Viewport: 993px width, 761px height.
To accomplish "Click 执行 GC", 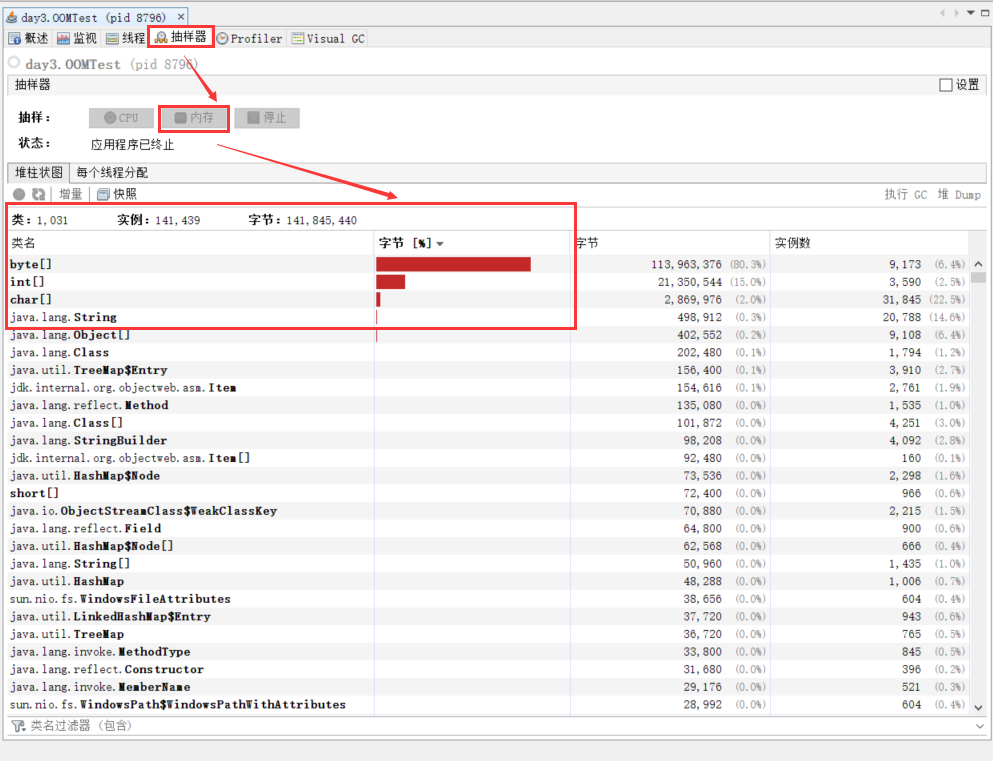I will coord(905,194).
